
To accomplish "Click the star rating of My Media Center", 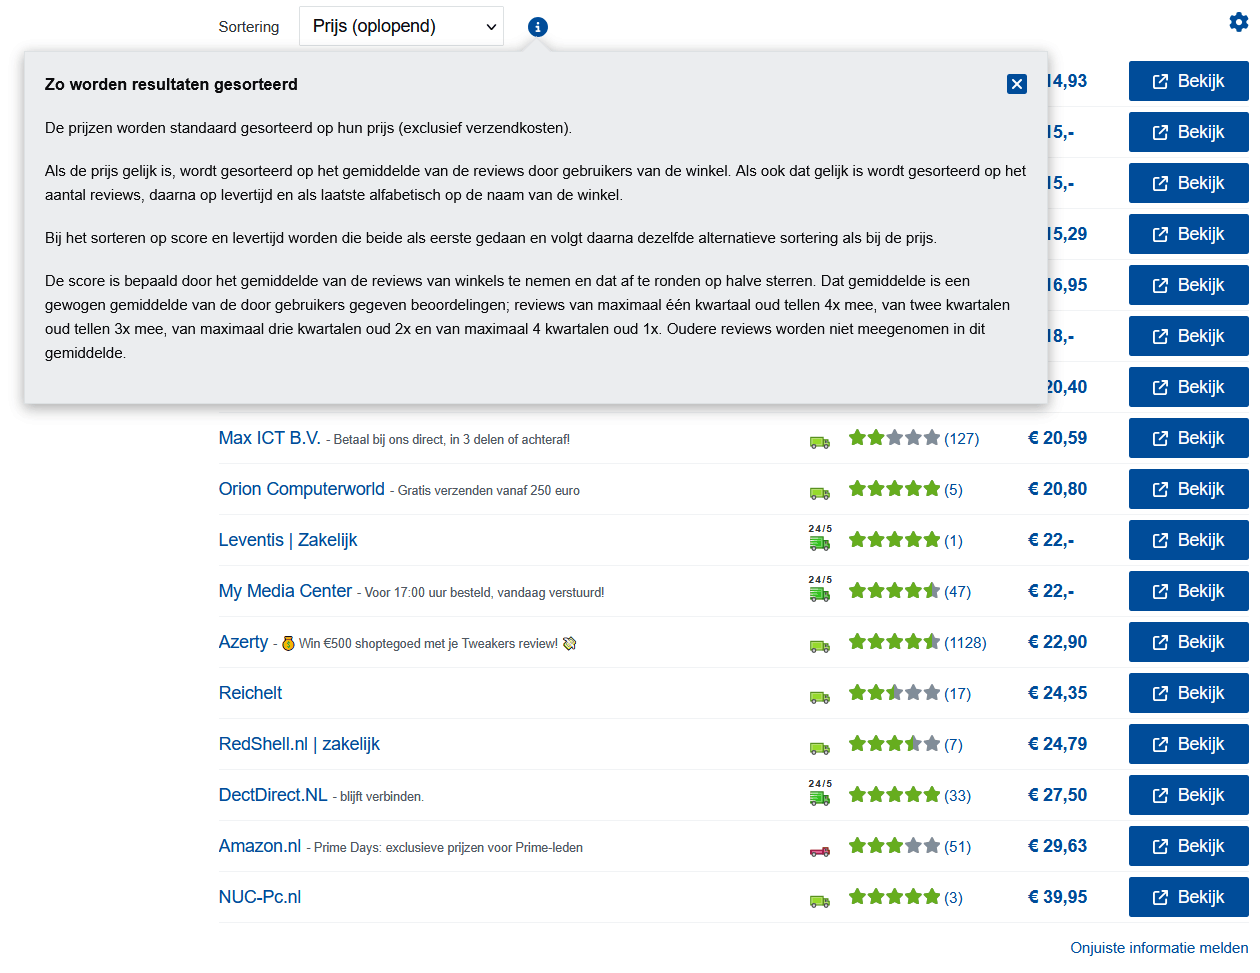I will coord(893,591).
